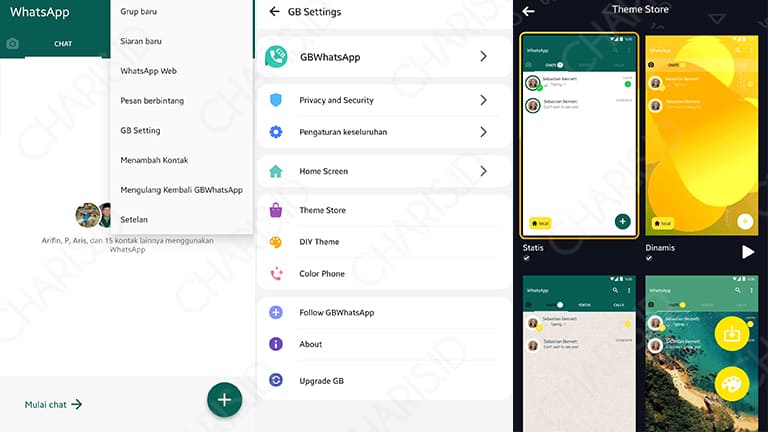Open the GBWhatsApp settings entry
Viewport: 768px width, 432px height.
[x=384, y=57]
